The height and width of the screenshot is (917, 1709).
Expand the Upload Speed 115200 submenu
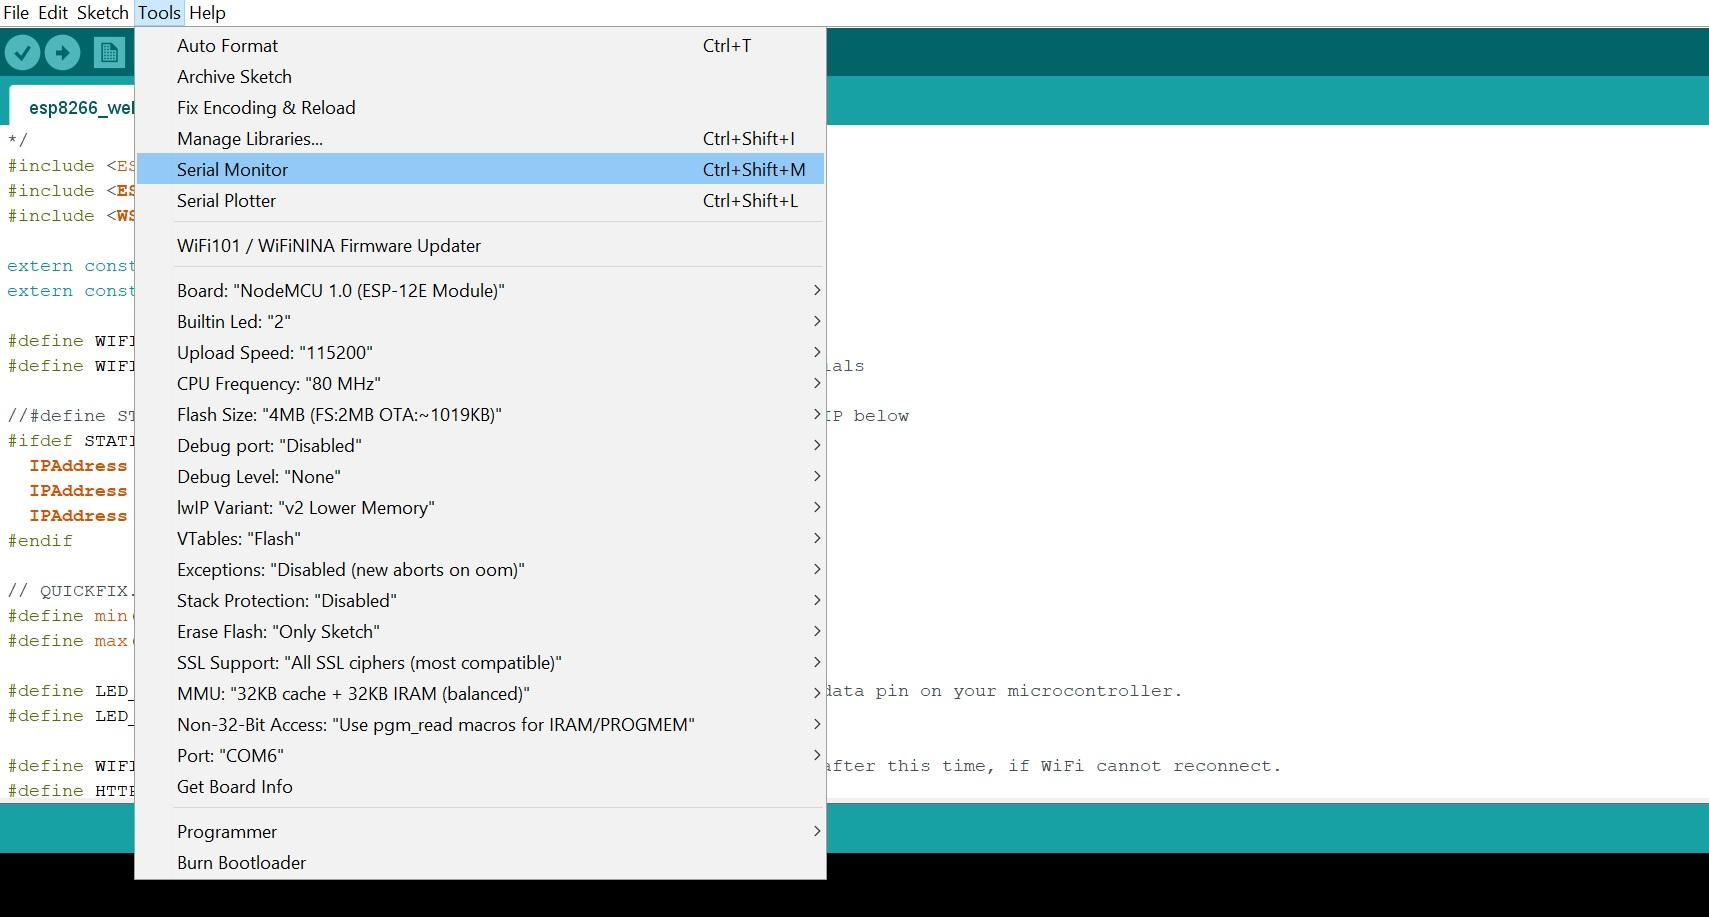(480, 353)
